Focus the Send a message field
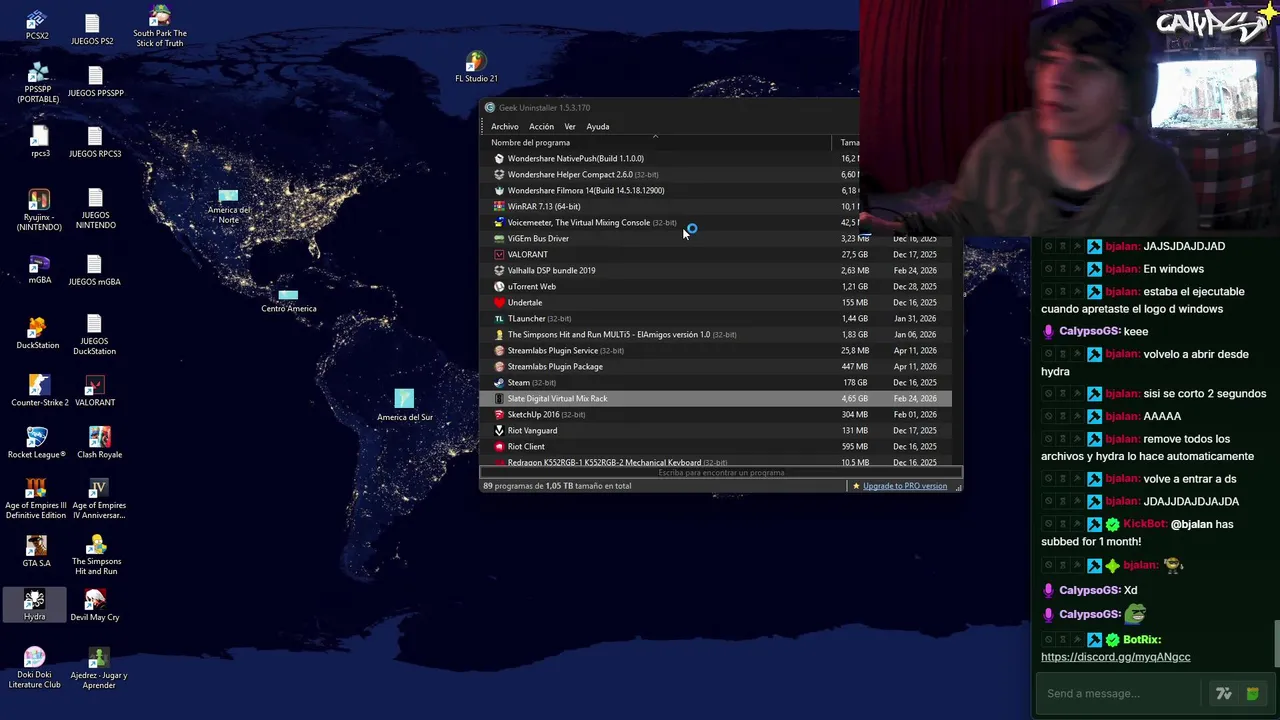The height and width of the screenshot is (720, 1280). (x=1119, y=693)
